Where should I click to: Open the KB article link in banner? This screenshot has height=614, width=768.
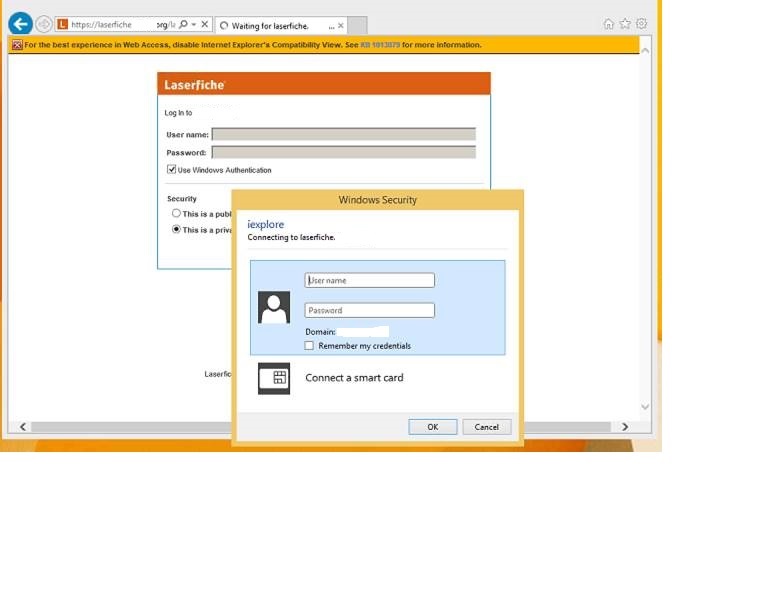[x=380, y=45]
